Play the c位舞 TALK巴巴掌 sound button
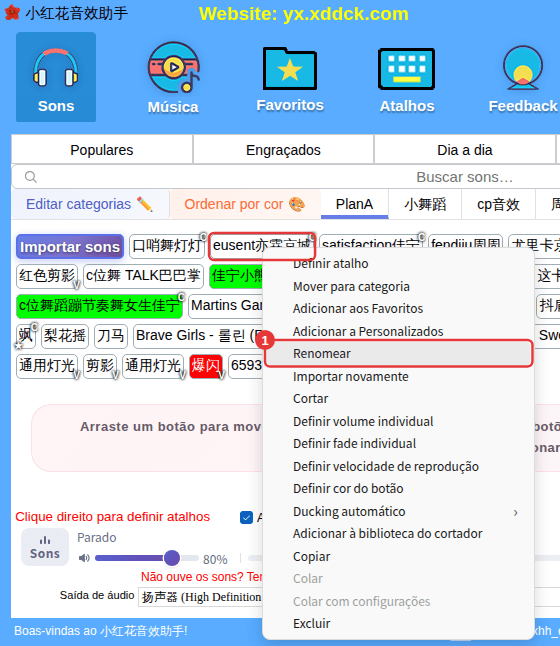 coord(143,276)
